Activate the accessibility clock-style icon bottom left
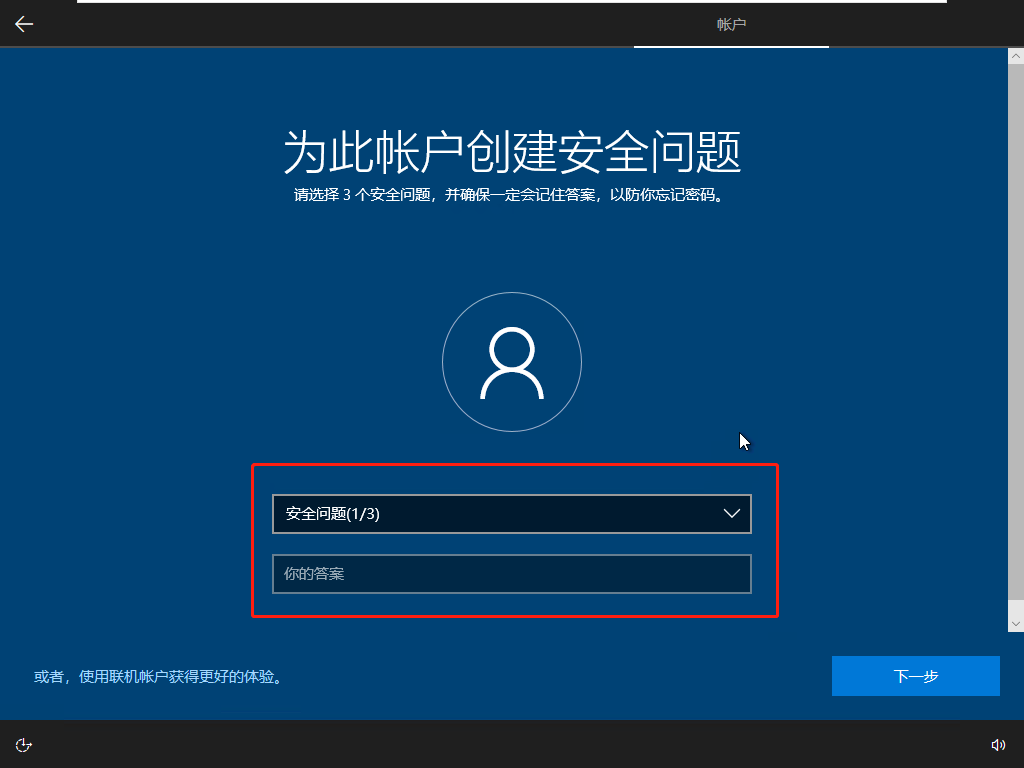 click(23, 744)
